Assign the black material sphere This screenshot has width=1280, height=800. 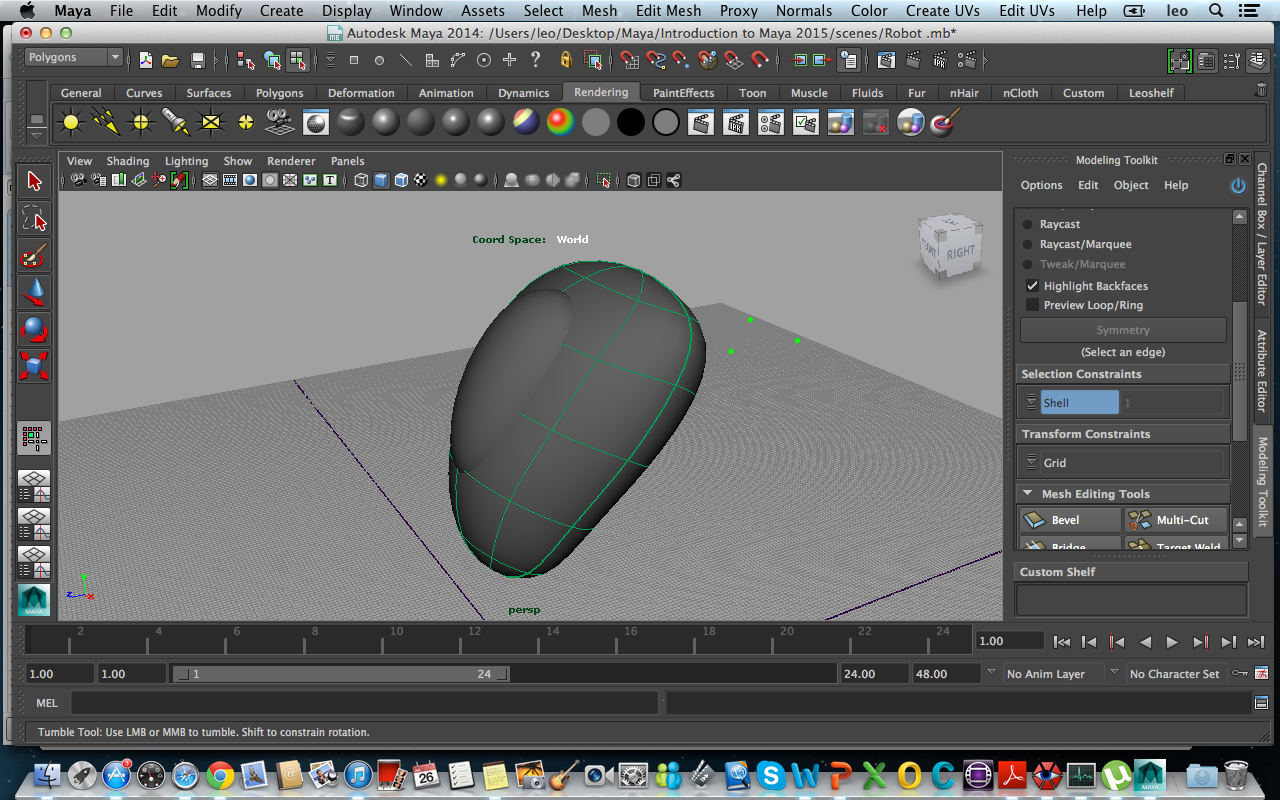(631, 123)
